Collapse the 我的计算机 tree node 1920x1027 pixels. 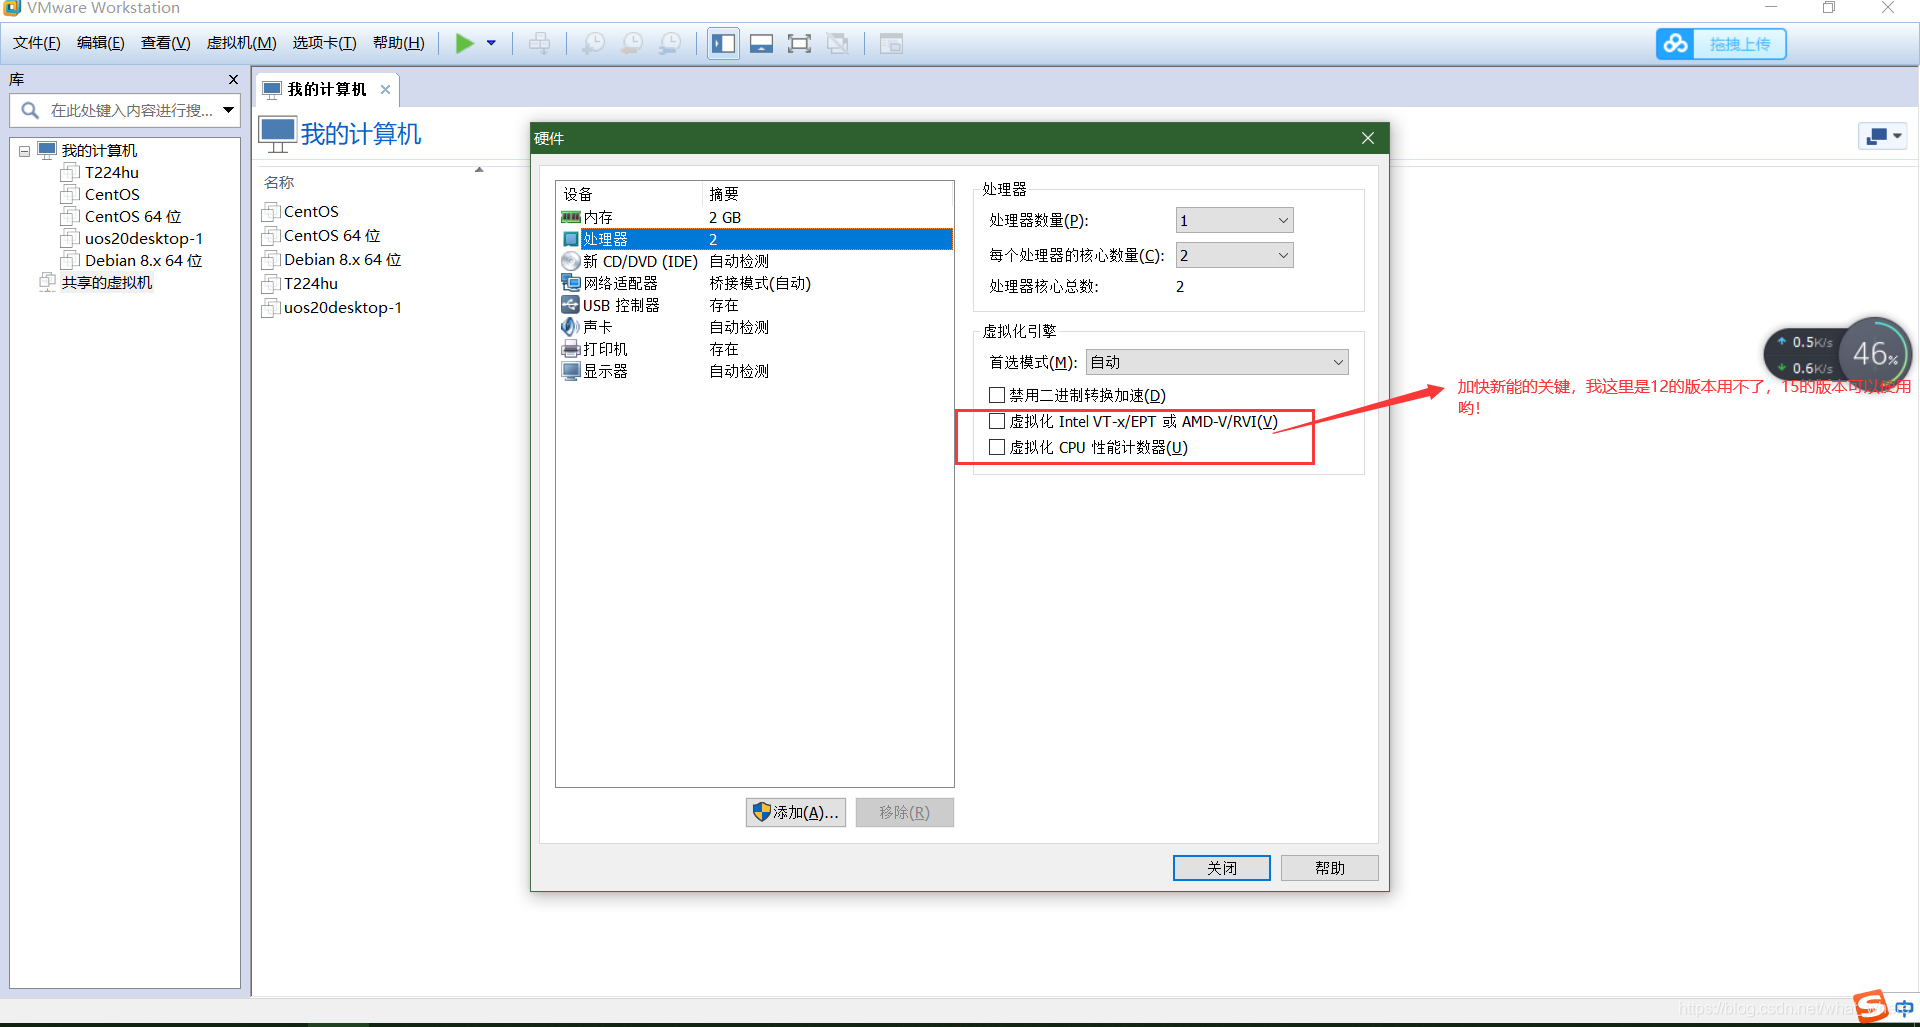pos(24,151)
